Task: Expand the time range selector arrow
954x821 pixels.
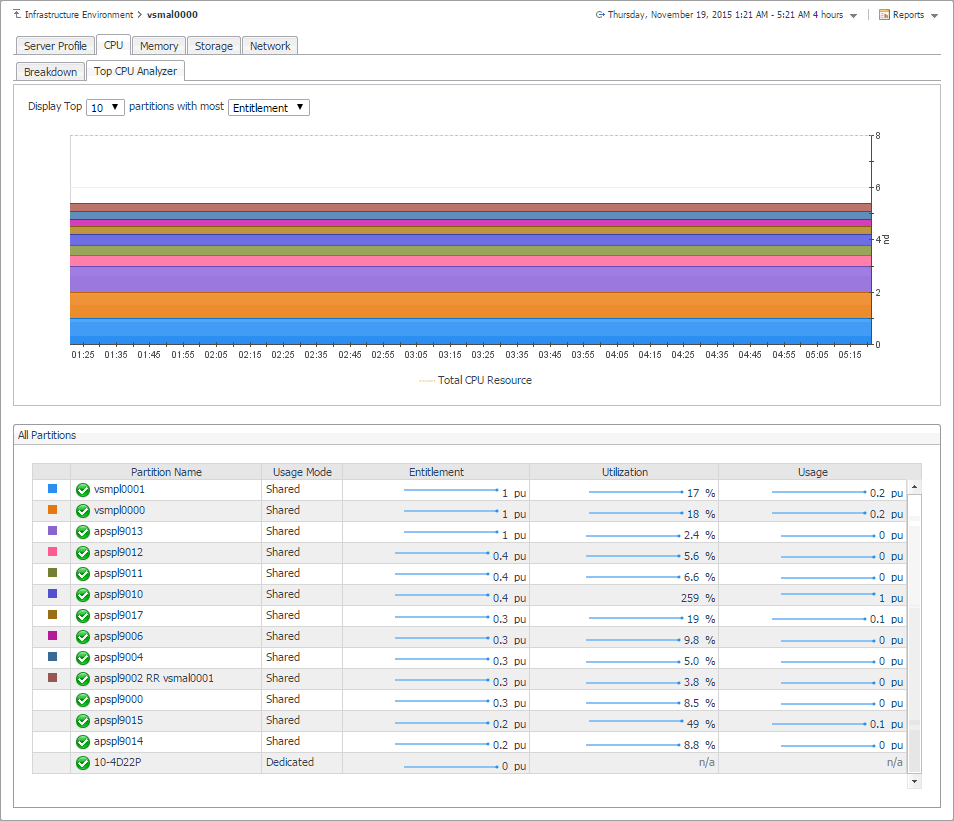Action: [x=853, y=16]
